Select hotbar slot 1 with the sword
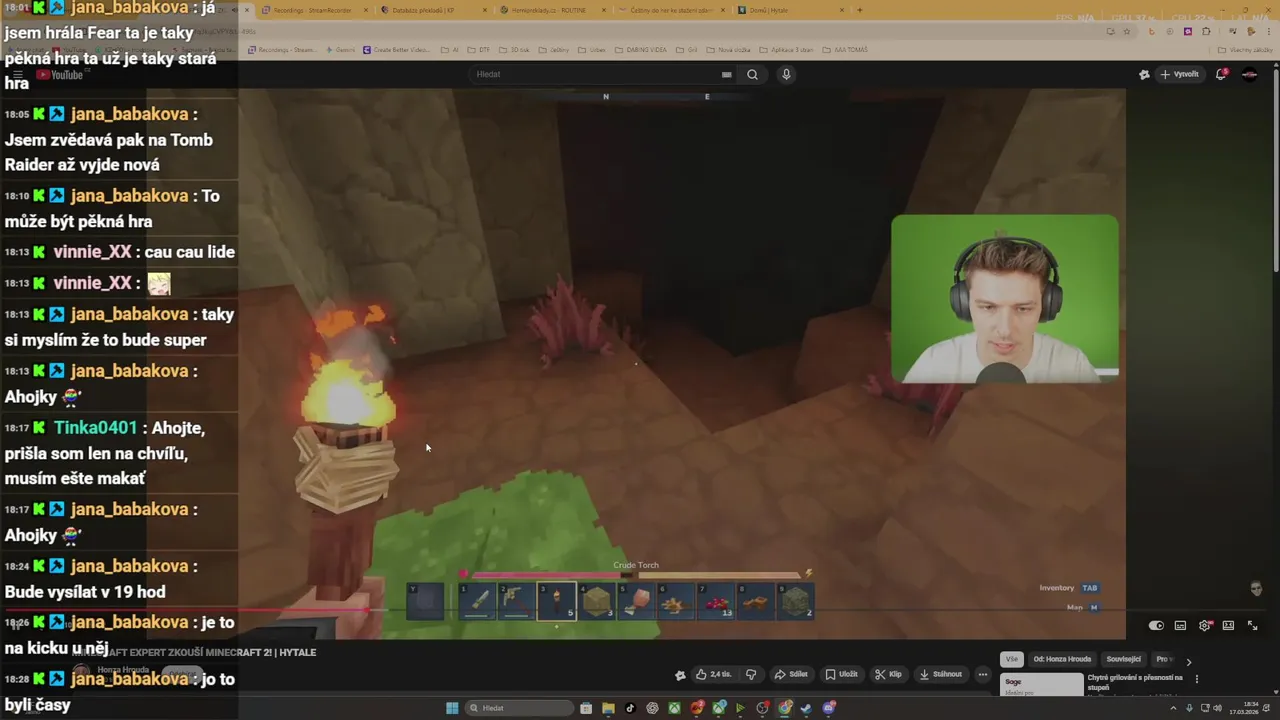Viewport: 1280px width, 720px height. pyautogui.click(x=477, y=601)
